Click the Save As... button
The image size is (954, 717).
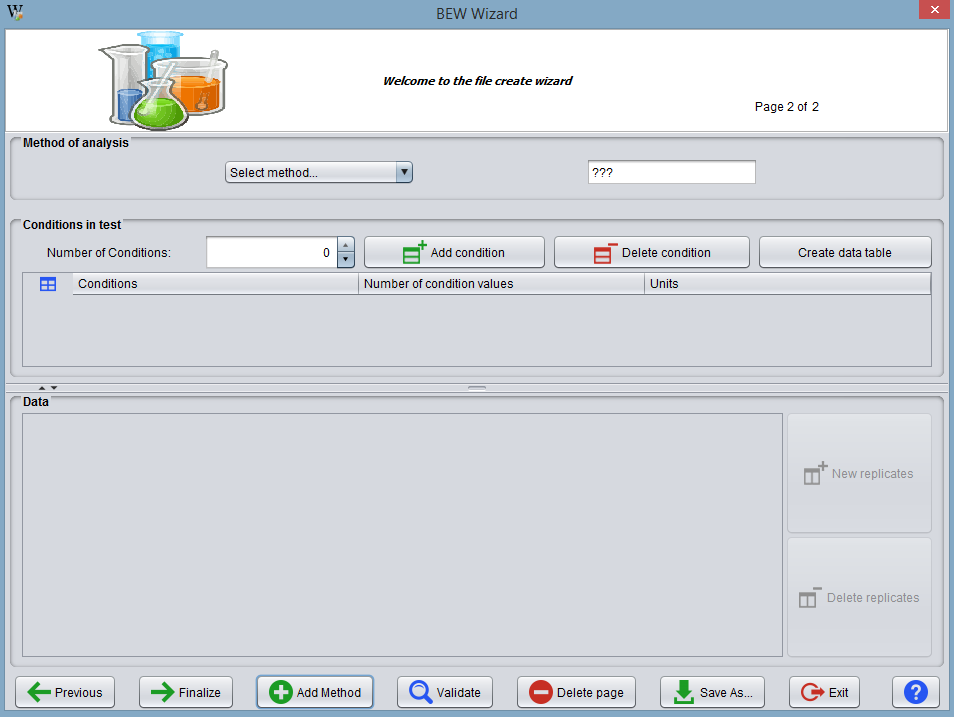coord(712,692)
